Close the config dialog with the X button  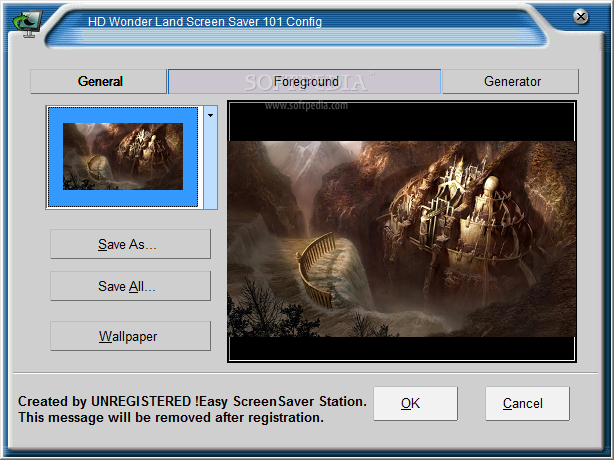581,16
